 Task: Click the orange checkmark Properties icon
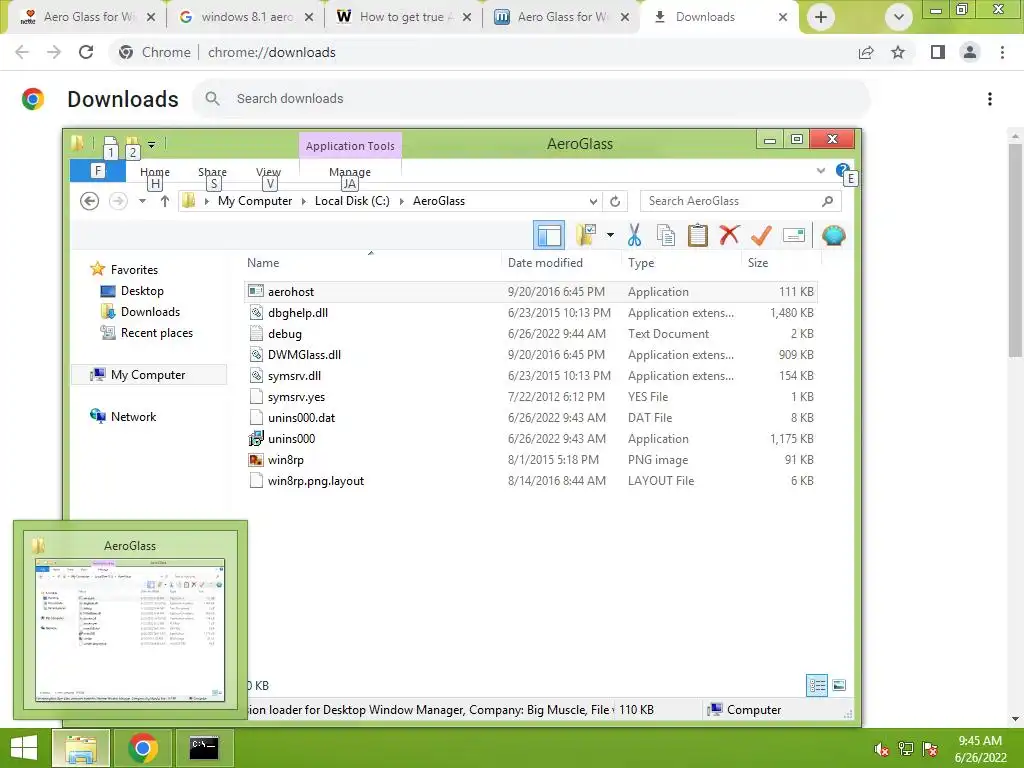pyautogui.click(x=761, y=235)
